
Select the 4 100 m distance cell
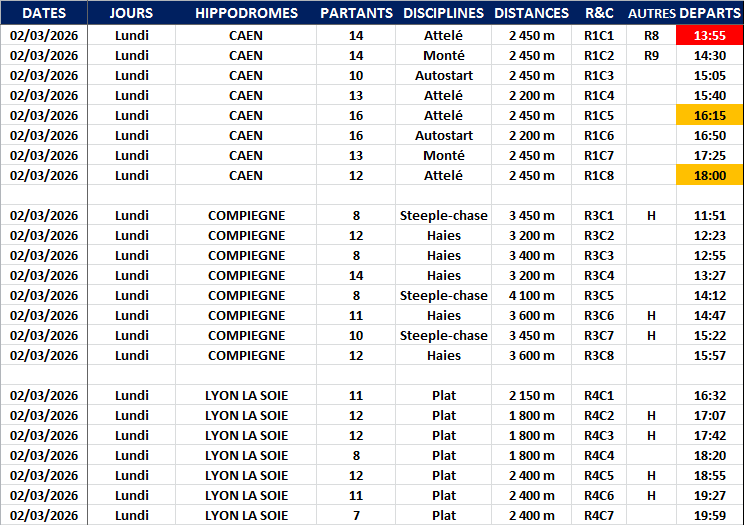click(531, 295)
